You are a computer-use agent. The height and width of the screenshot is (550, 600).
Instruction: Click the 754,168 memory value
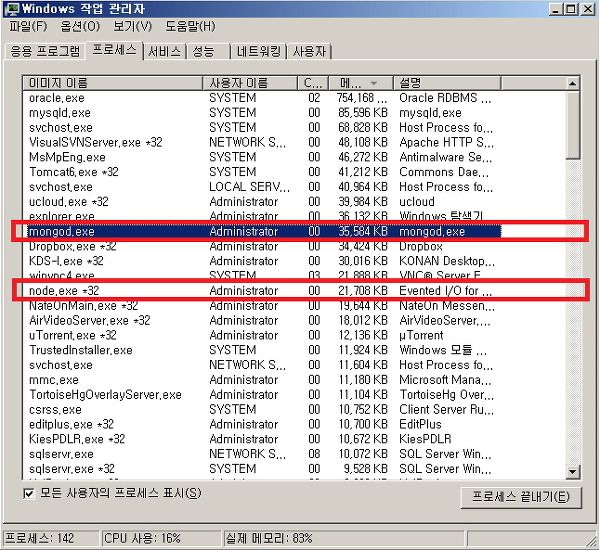click(362, 98)
